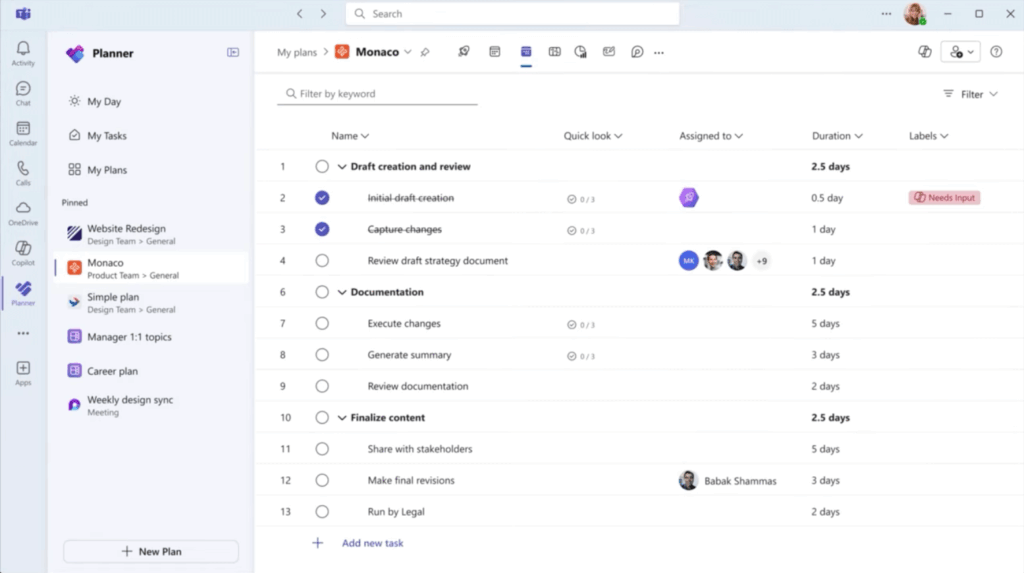Click the Needs Input label tag

pyautogui.click(x=944, y=197)
